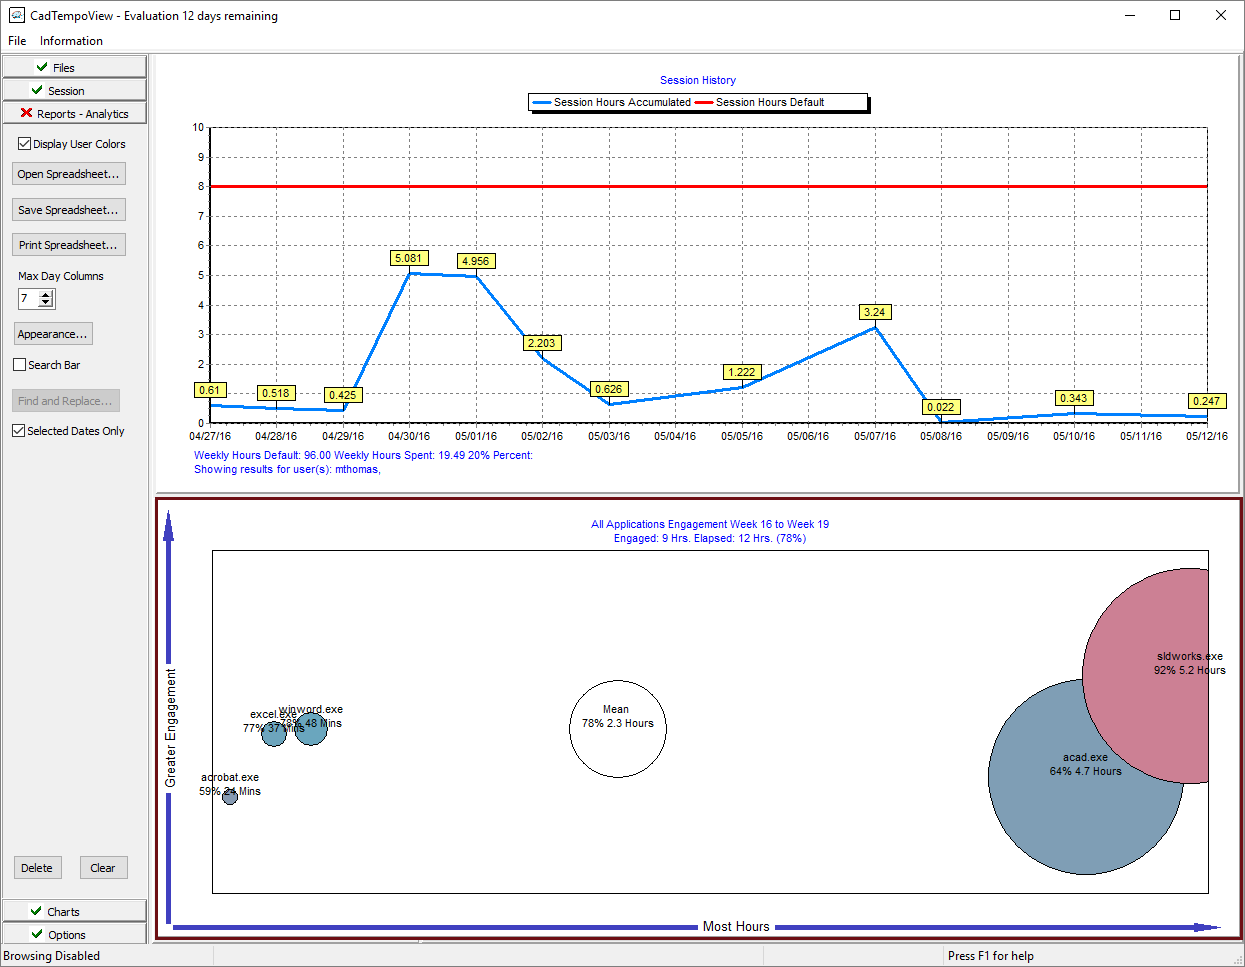
Task: Click the Open Spreadsheet... button
Action: pos(69,174)
